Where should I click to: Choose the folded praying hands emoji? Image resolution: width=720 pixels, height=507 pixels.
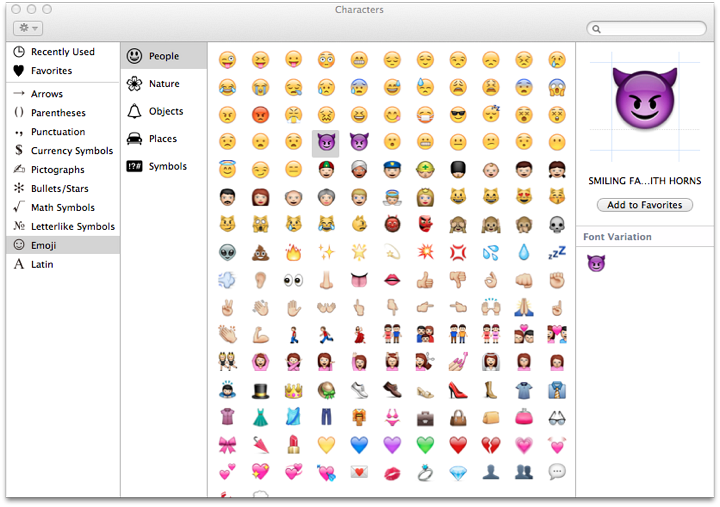(524, 308)
